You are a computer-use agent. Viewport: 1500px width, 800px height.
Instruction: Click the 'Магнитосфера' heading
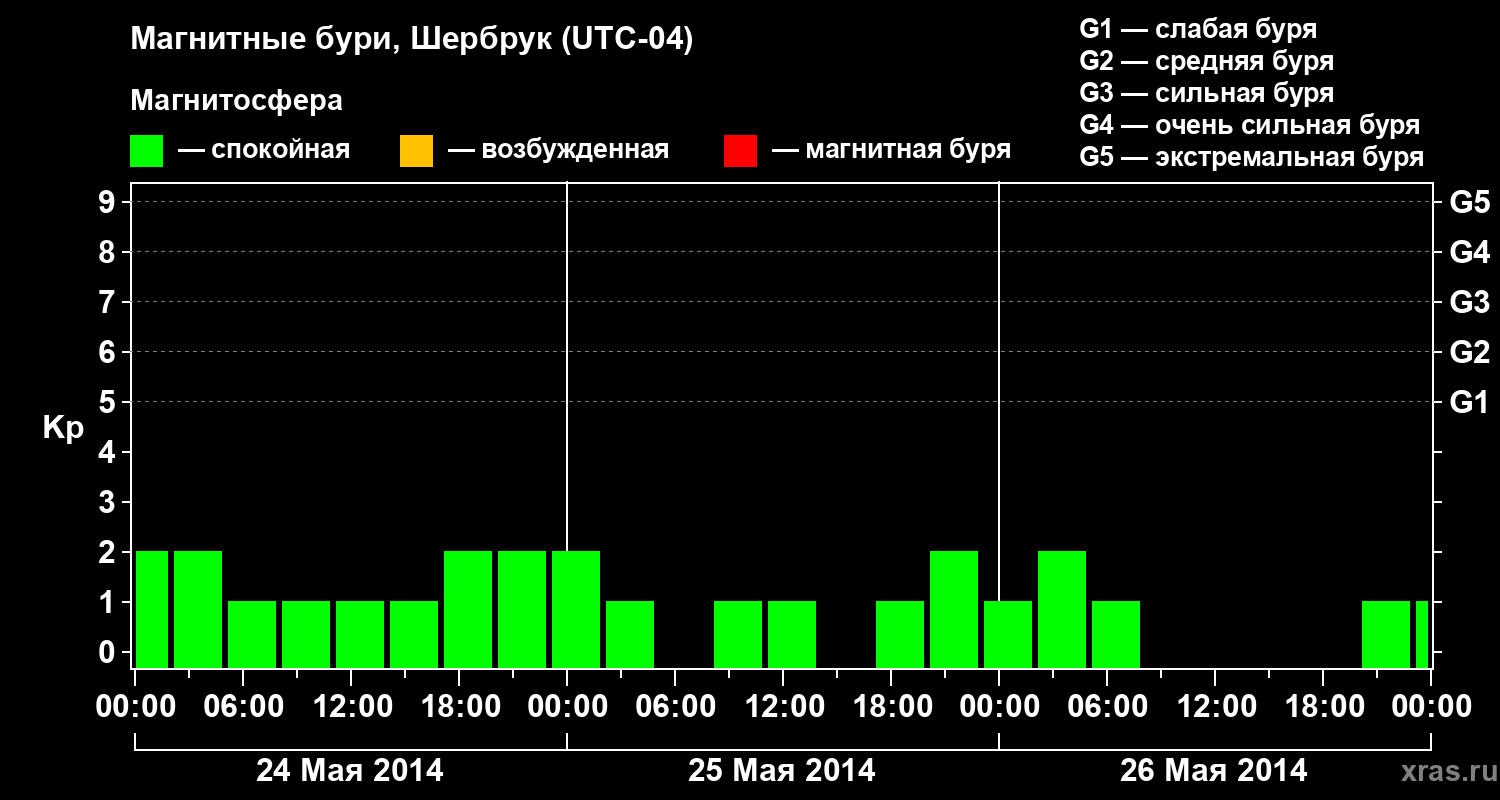pos(237,101)
